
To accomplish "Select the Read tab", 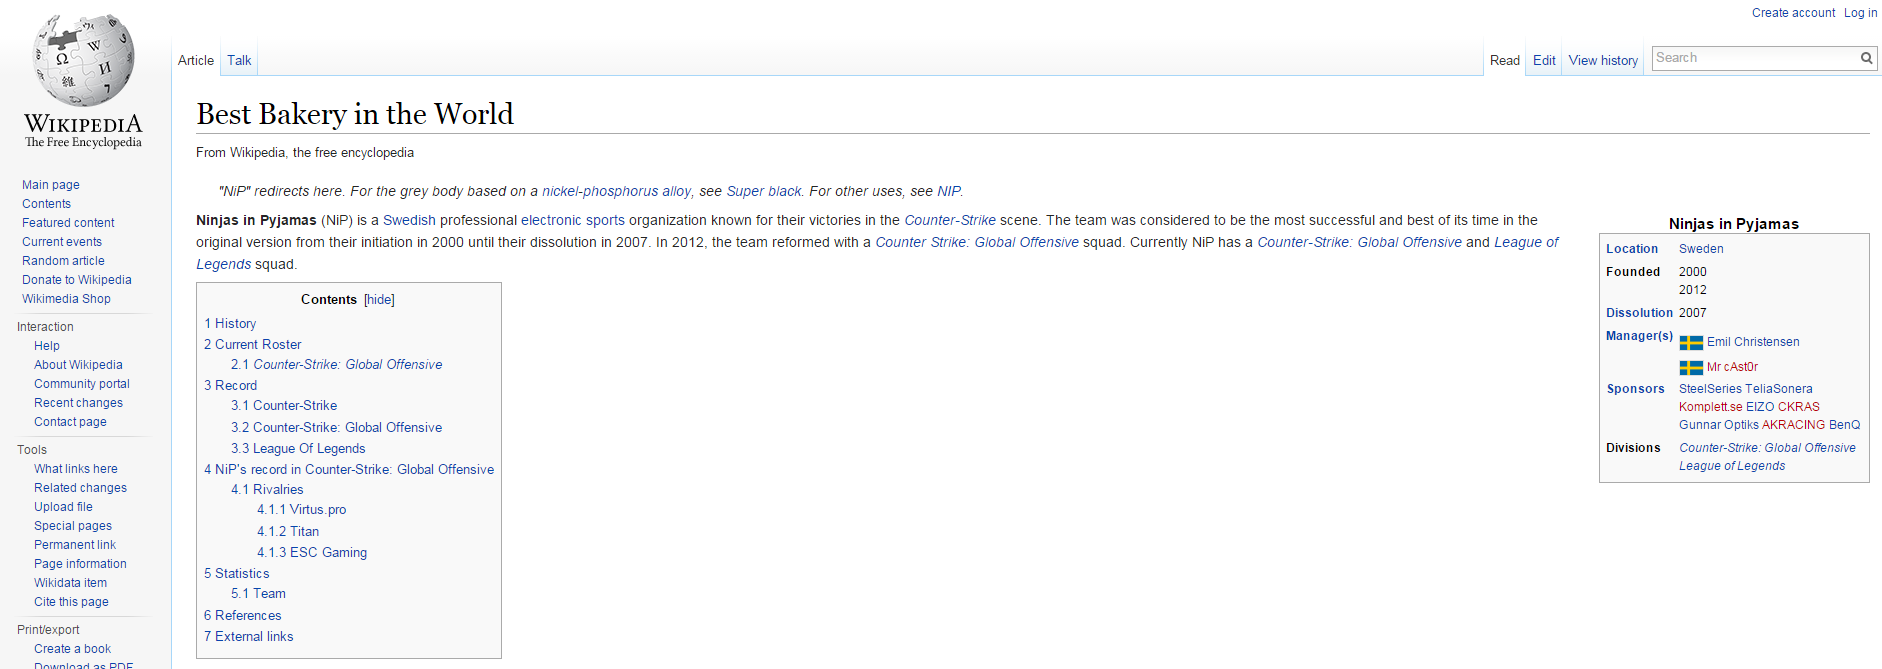I will [x=1504, y=60].
